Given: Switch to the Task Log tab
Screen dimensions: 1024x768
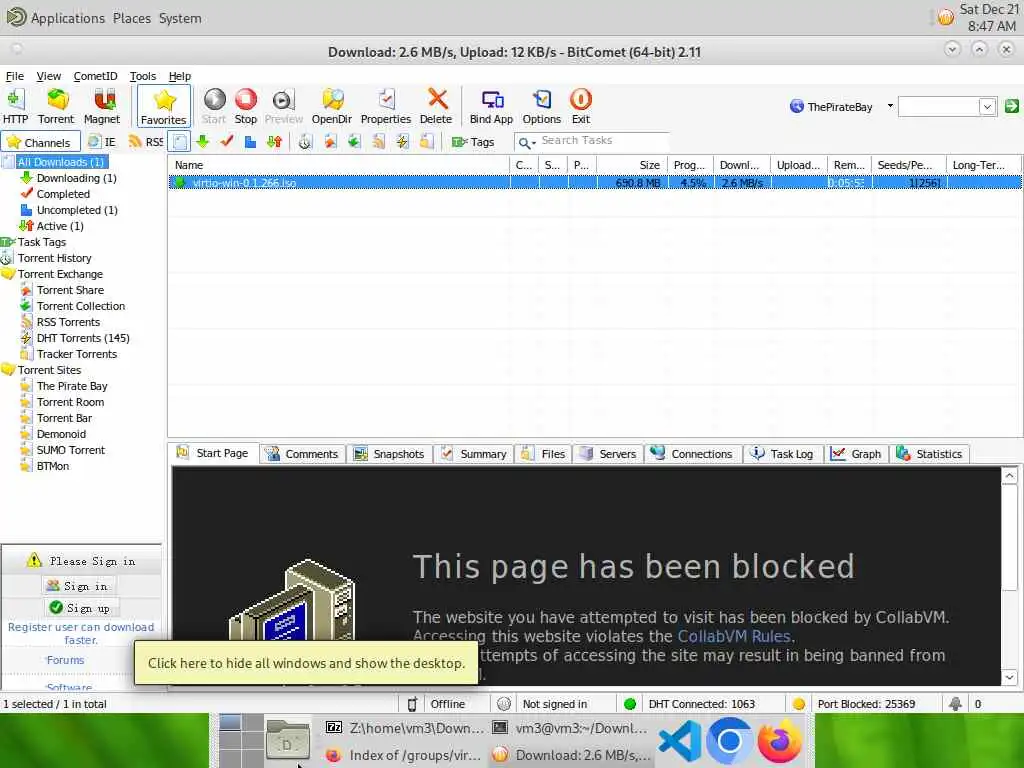Looking at the screenshot, I should 782,454.
